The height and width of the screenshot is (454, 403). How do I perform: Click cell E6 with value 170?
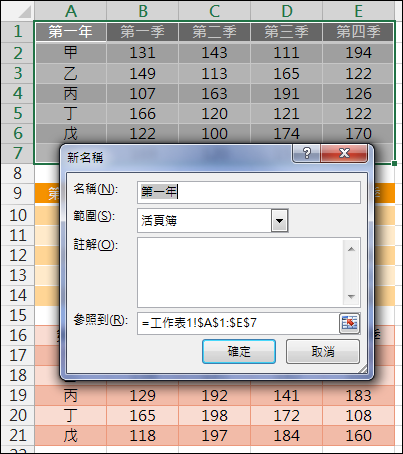coord(358,133)
